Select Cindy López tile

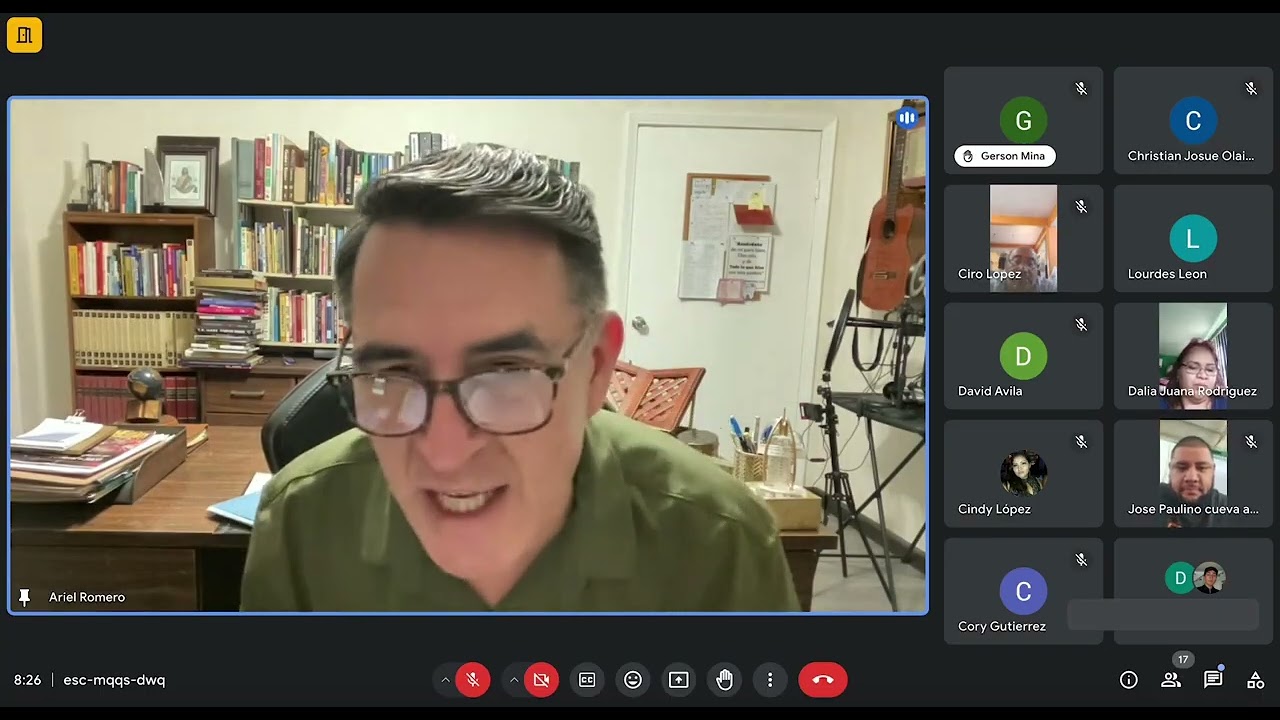coord(1024,473)
